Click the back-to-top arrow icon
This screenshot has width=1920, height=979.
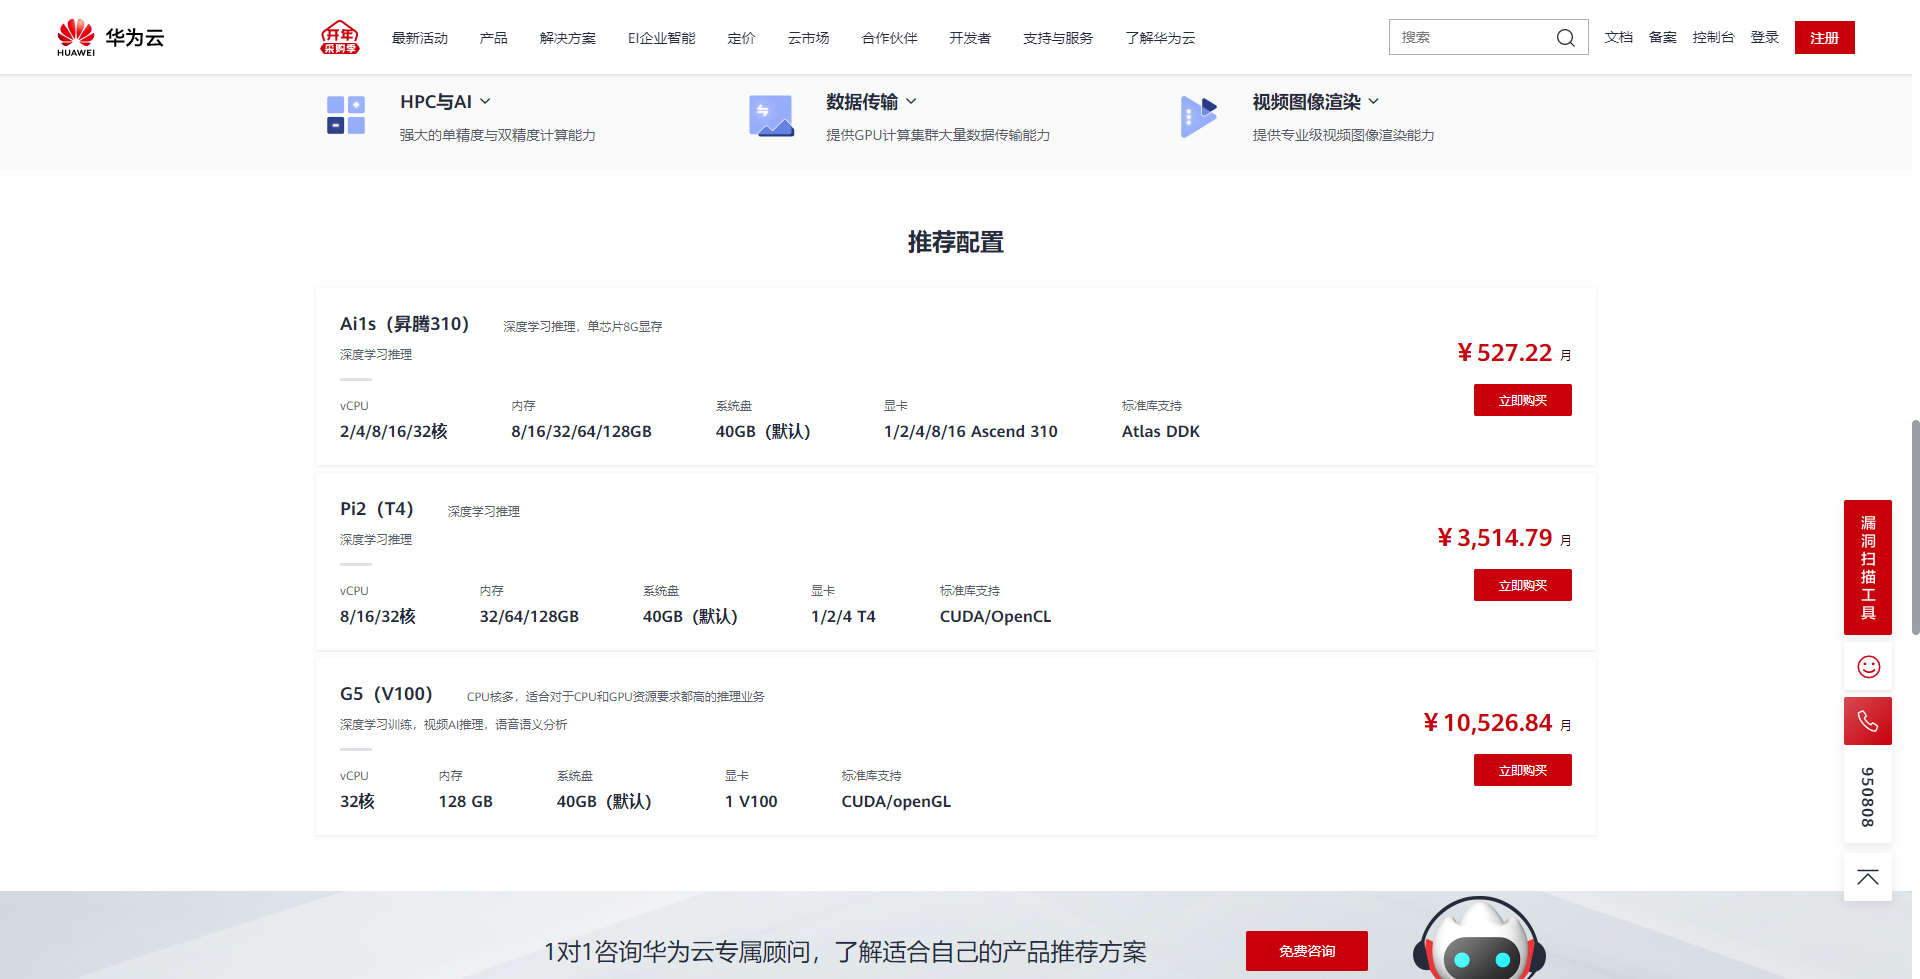click(x=1868, y=878)
